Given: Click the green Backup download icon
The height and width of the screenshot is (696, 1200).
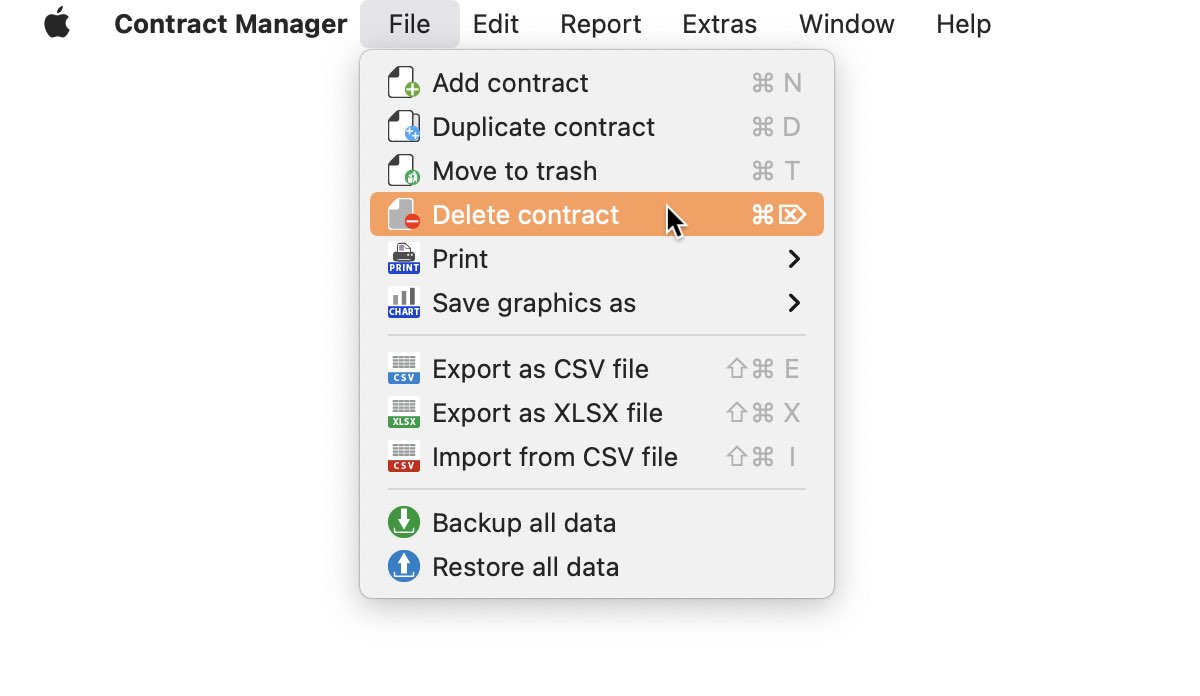Looking at the screenshot, I should point(404,523).
